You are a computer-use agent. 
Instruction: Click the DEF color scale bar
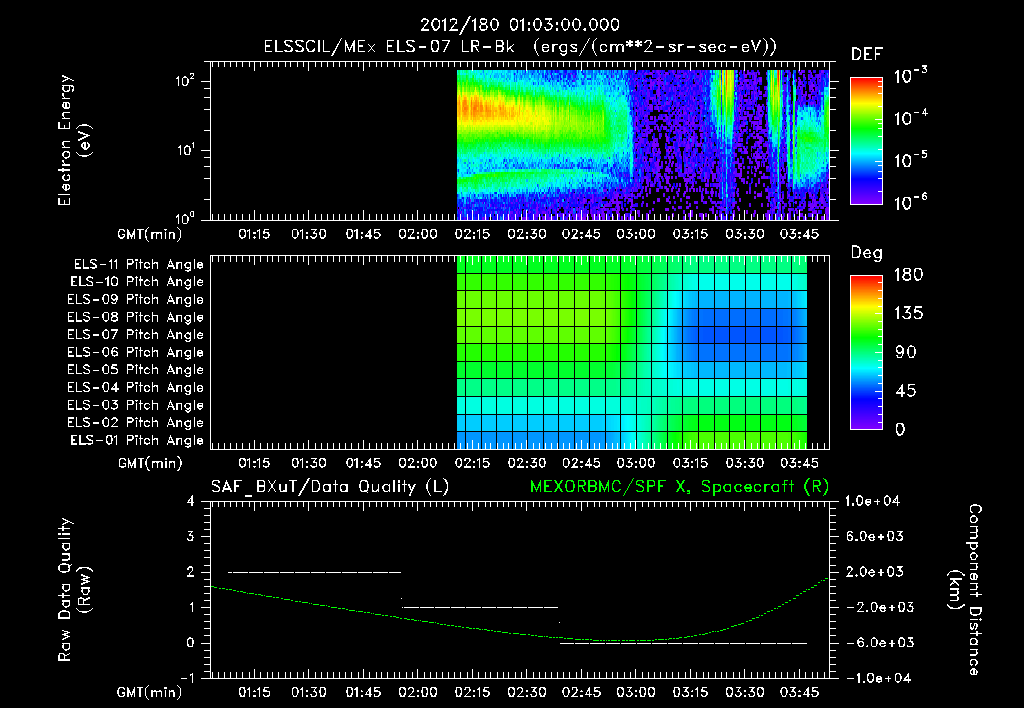pyautogui.click(x=867, y=141)
